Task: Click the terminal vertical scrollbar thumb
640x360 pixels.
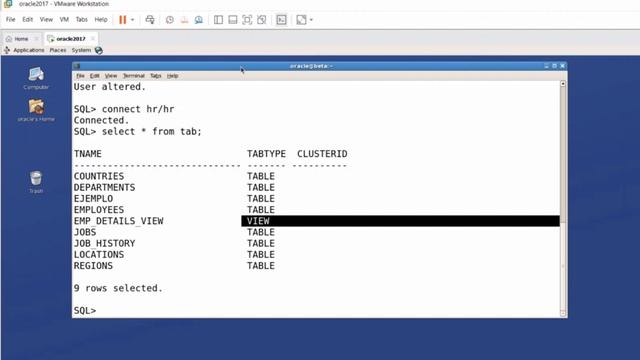Action: [x=563, y=154]
